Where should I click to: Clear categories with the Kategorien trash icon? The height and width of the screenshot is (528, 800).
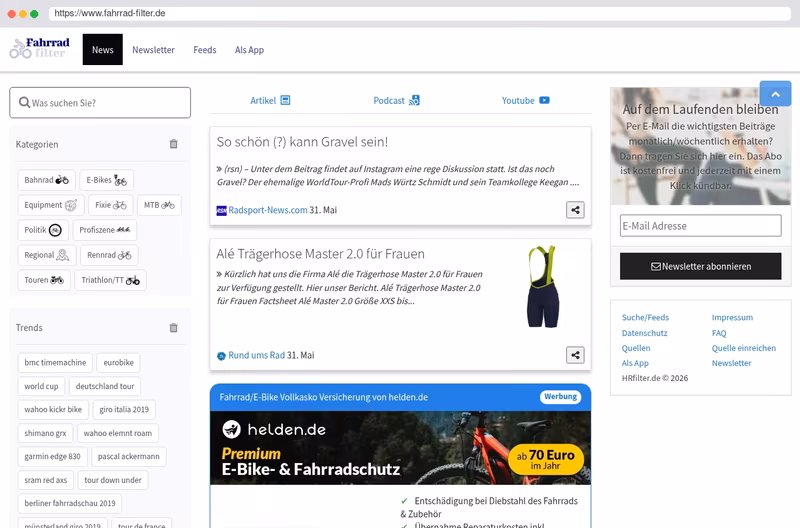point(173,144)
